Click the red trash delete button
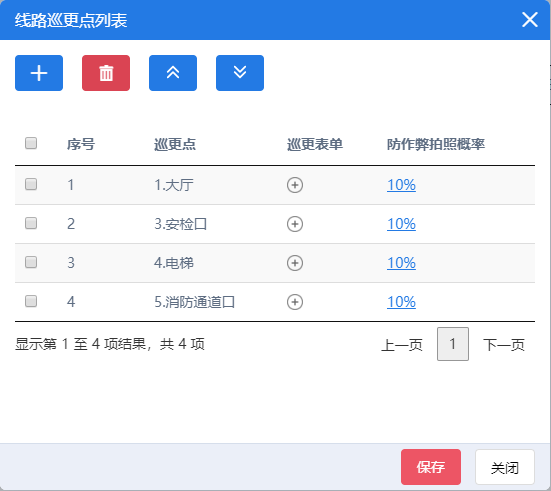The image size is (551, 491). coord(106,73)
